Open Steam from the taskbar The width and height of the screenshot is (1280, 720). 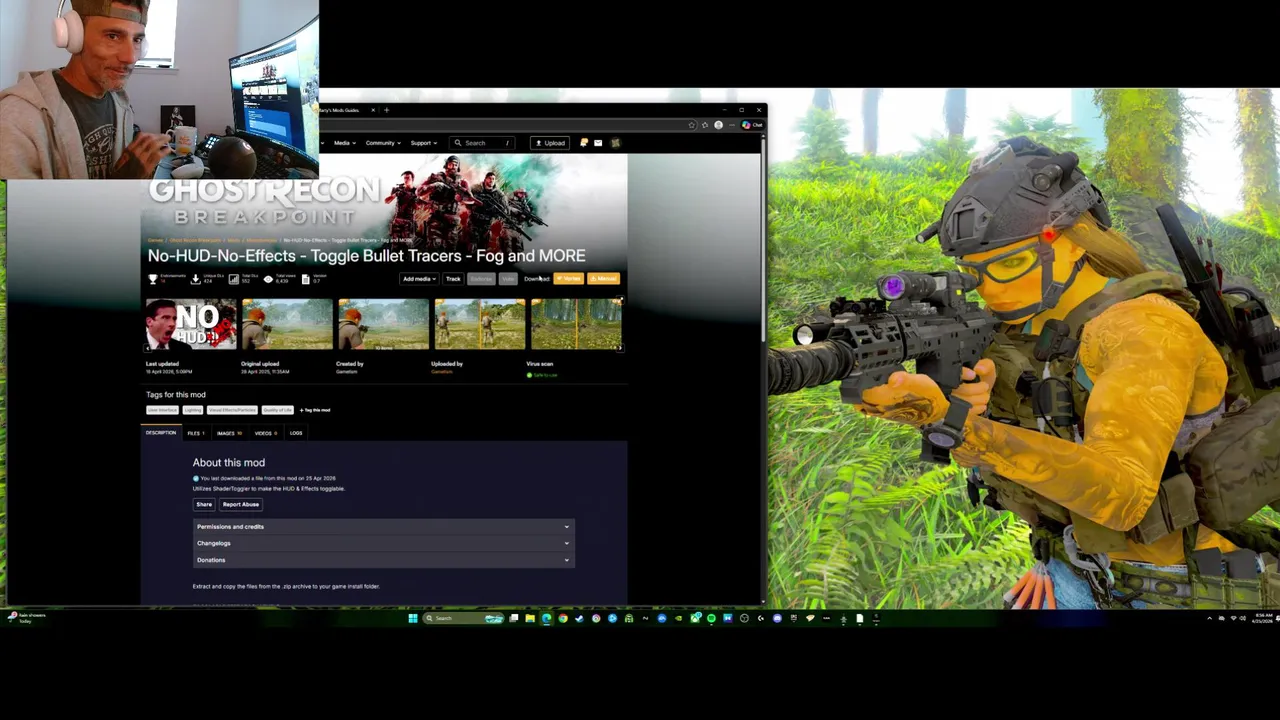(579, 618)
